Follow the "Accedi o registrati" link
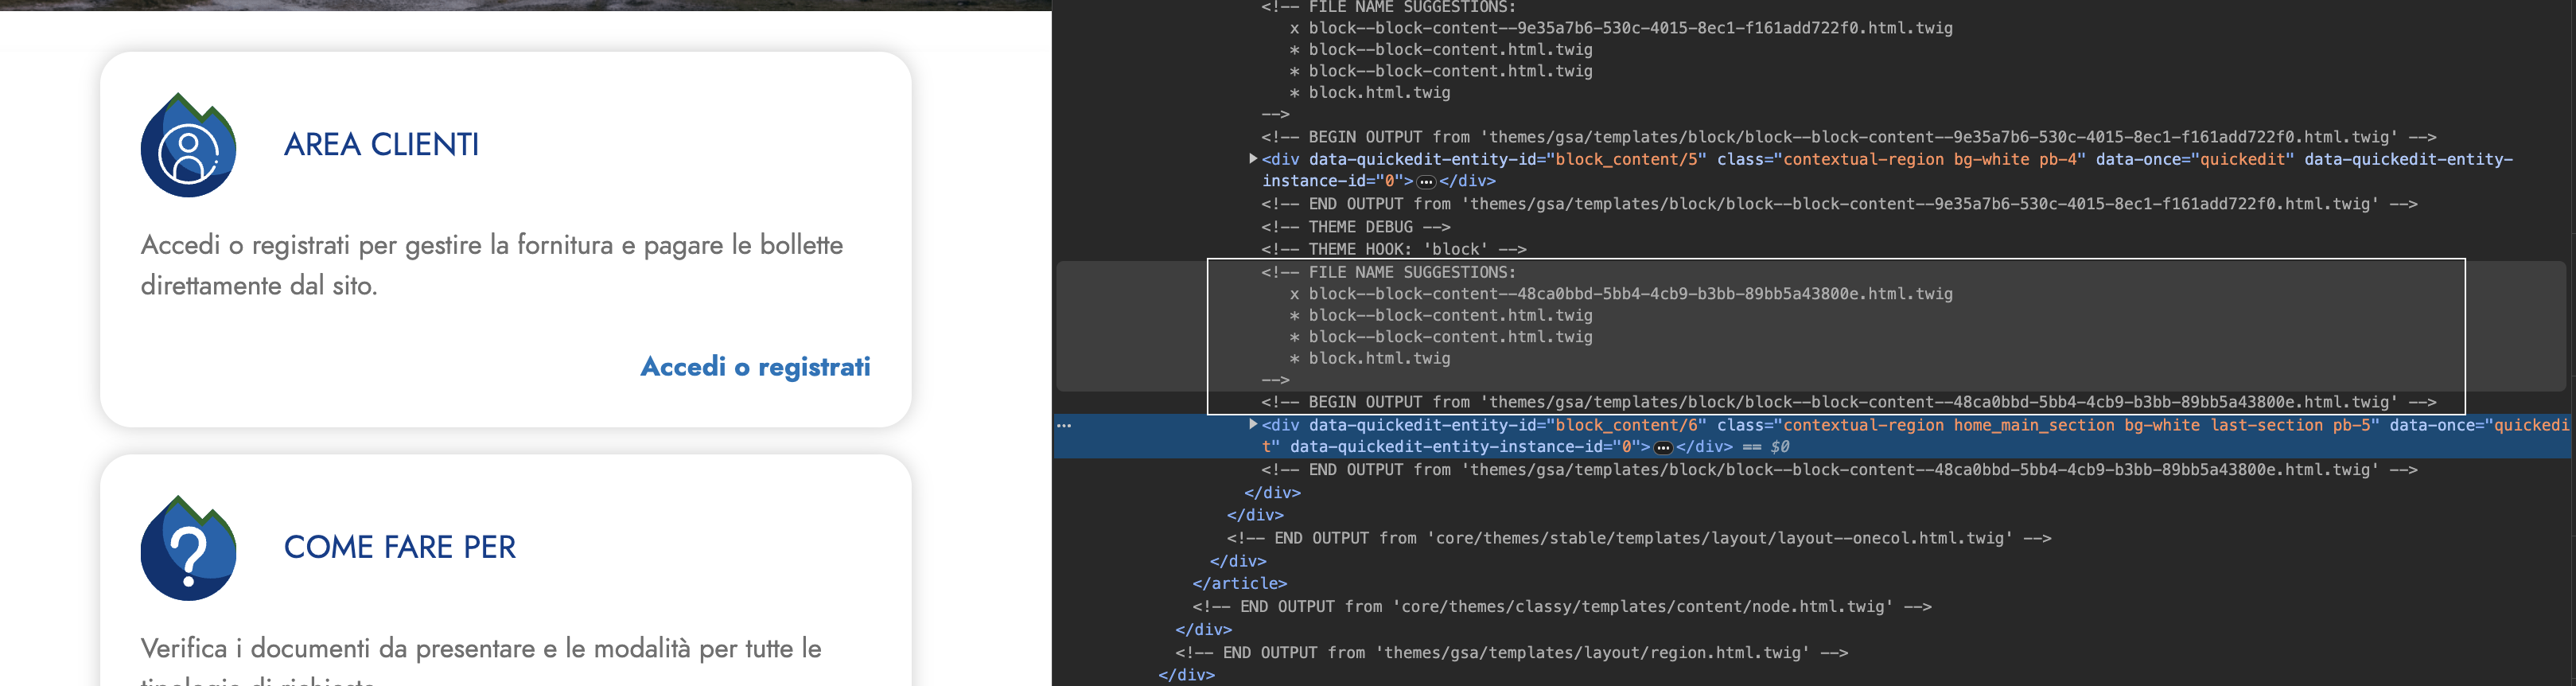2576x686 pixels. coord(755,367)
